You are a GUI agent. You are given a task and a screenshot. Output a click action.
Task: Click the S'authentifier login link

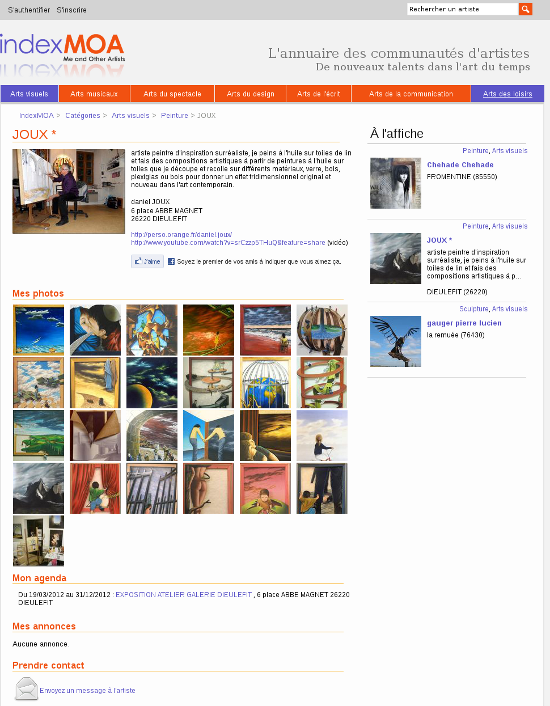point(29,10)
